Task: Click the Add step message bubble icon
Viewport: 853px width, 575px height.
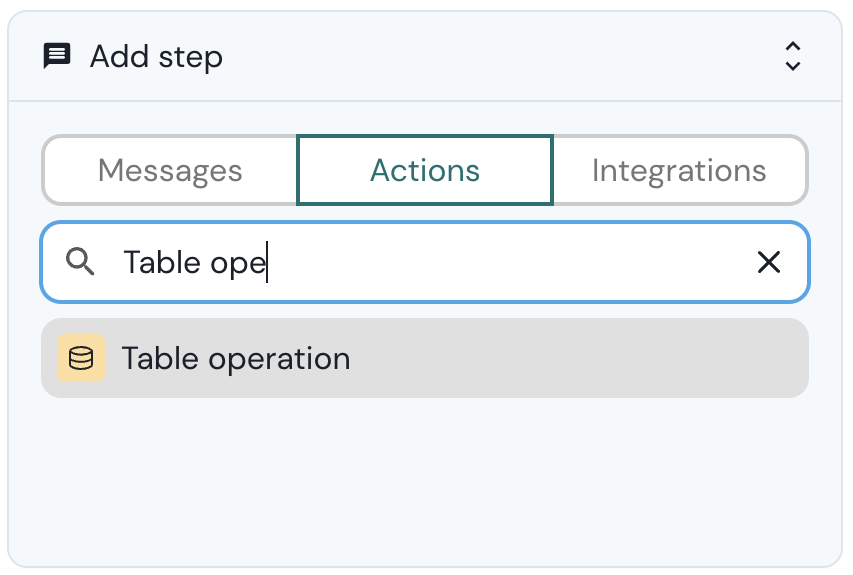Action: coord(57,56)
